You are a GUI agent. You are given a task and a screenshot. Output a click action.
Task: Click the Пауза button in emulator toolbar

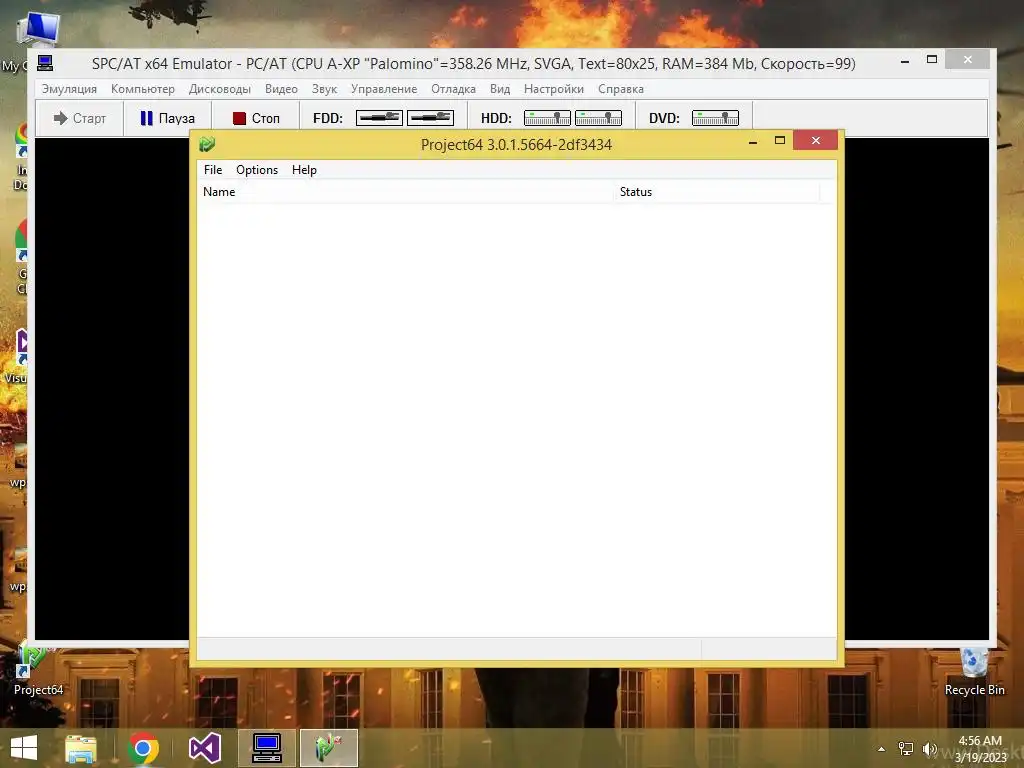tap(167, 118)
